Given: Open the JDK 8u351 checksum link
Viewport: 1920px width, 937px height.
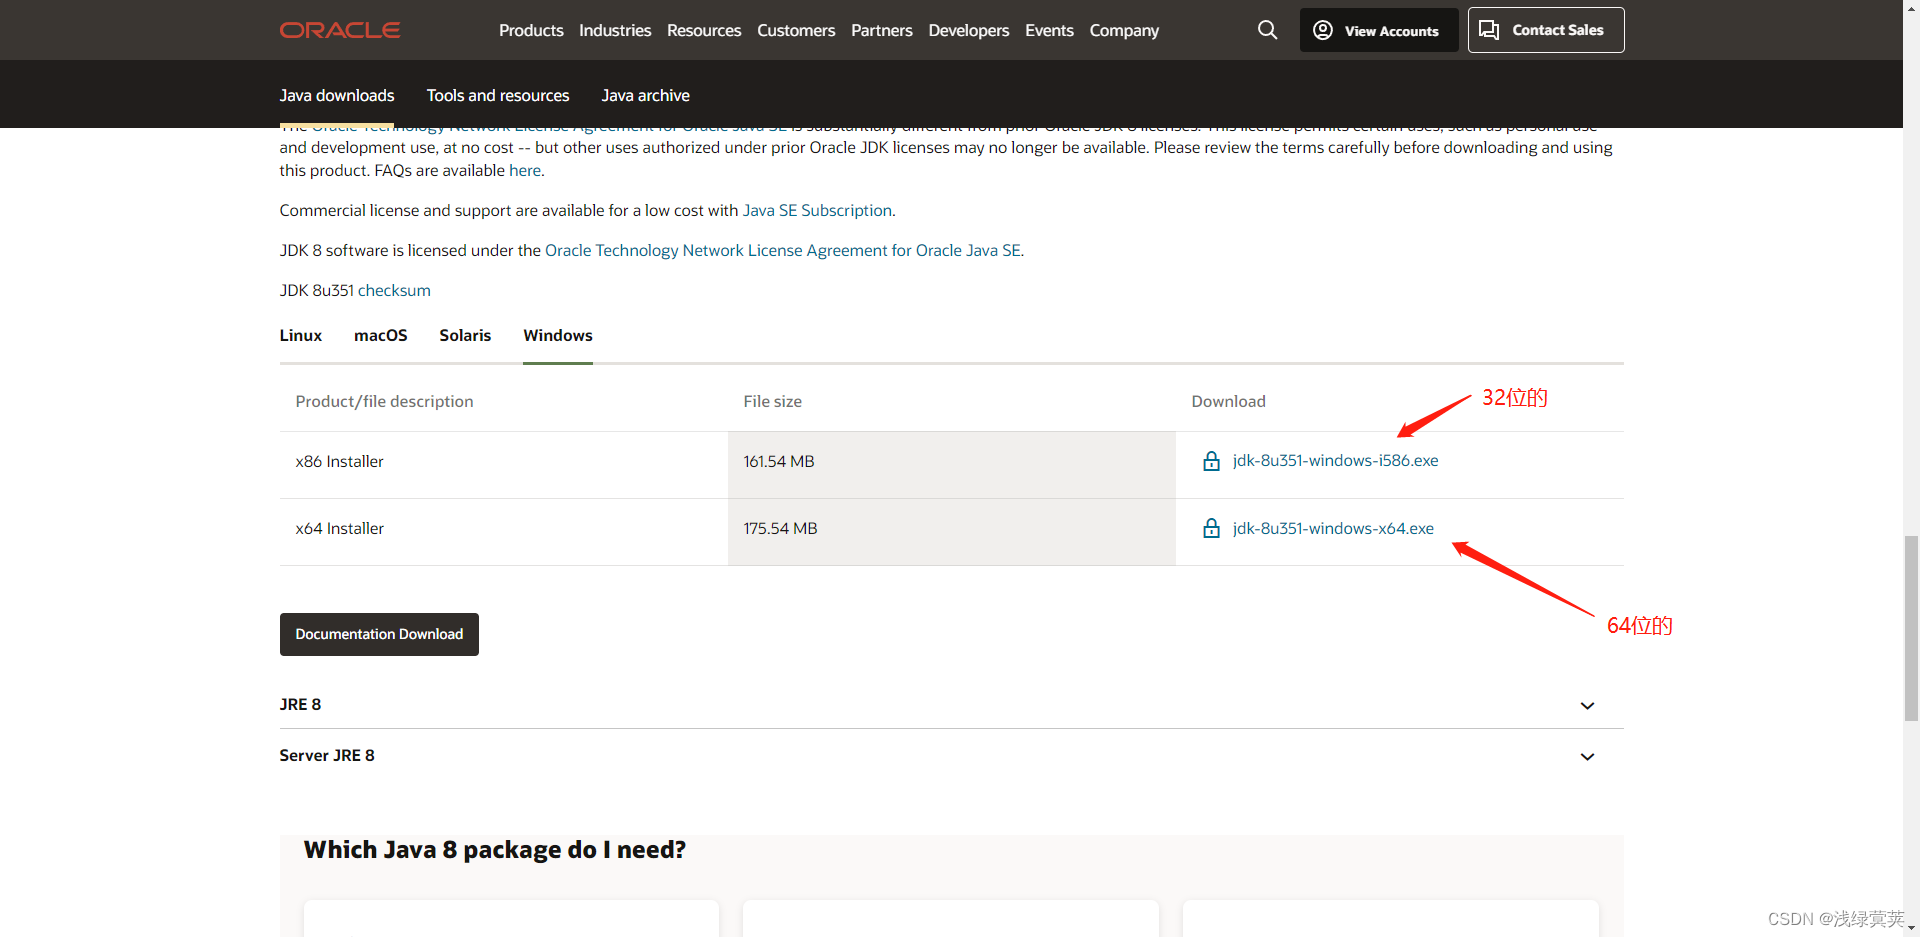Looking at the screenshot, I should [394, 290].
